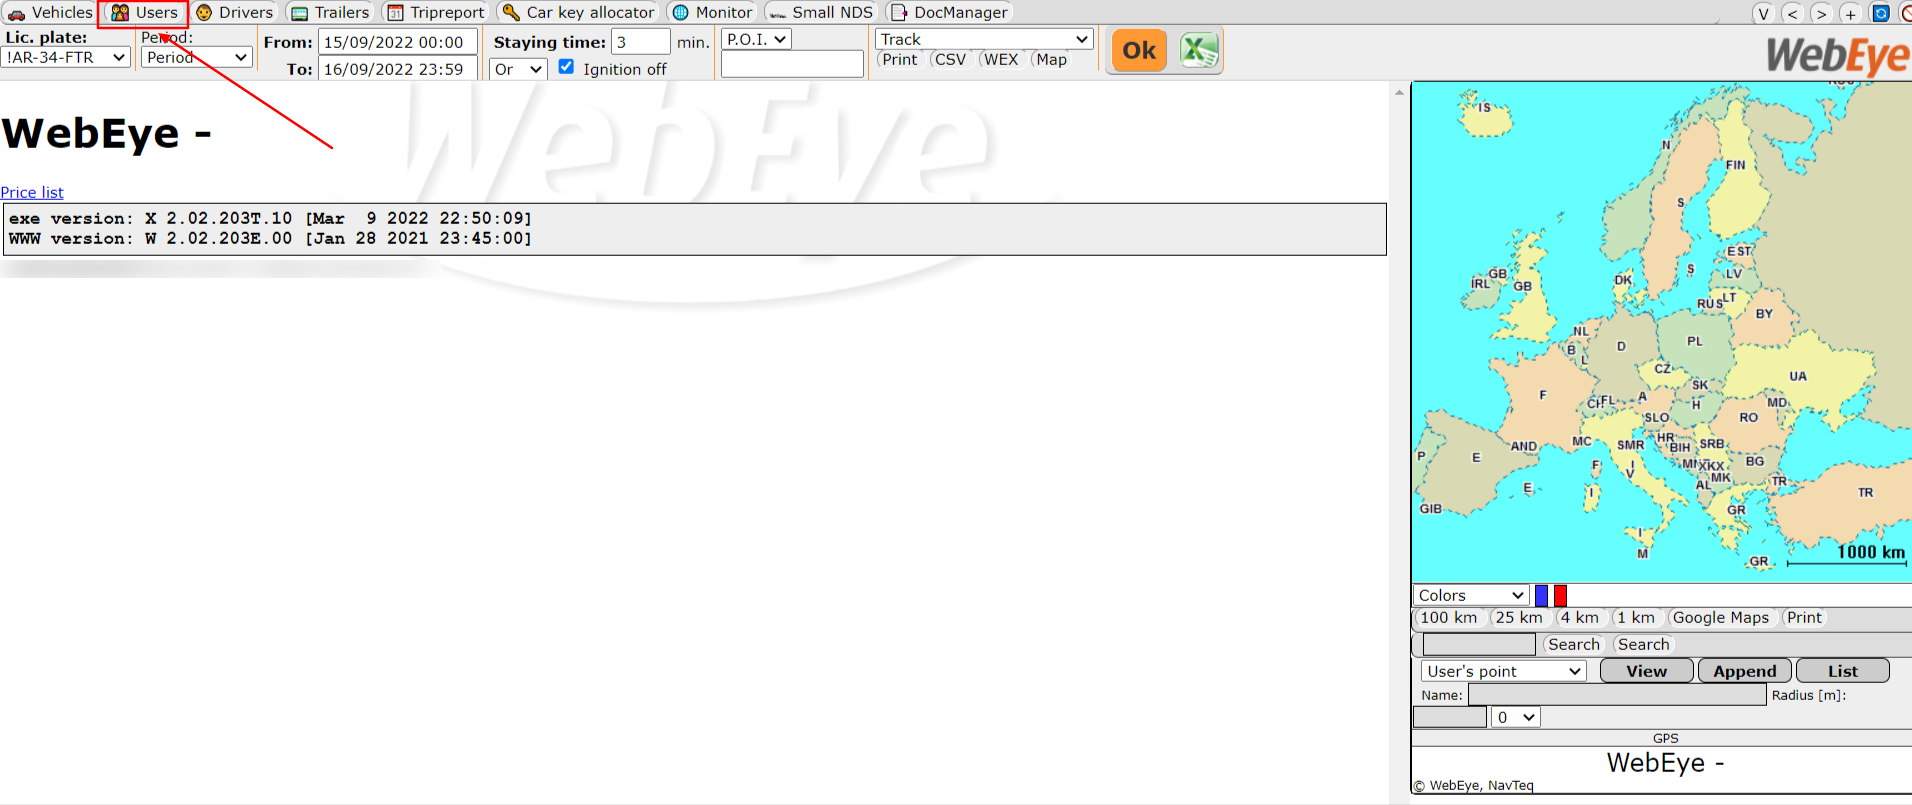Image resolution: width=1912 pixels, height=805 pixels.
Task: Click the next (>) arrow button
Action: click(1821, 13)
